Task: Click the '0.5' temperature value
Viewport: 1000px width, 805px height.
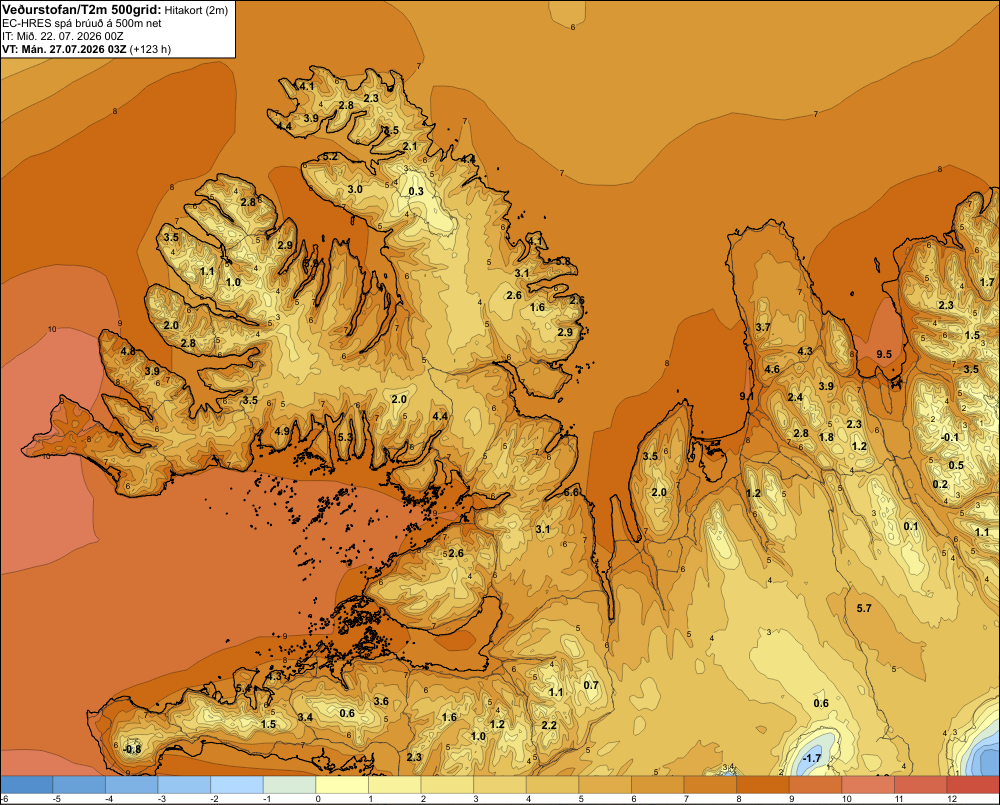Action: point(956,465)
